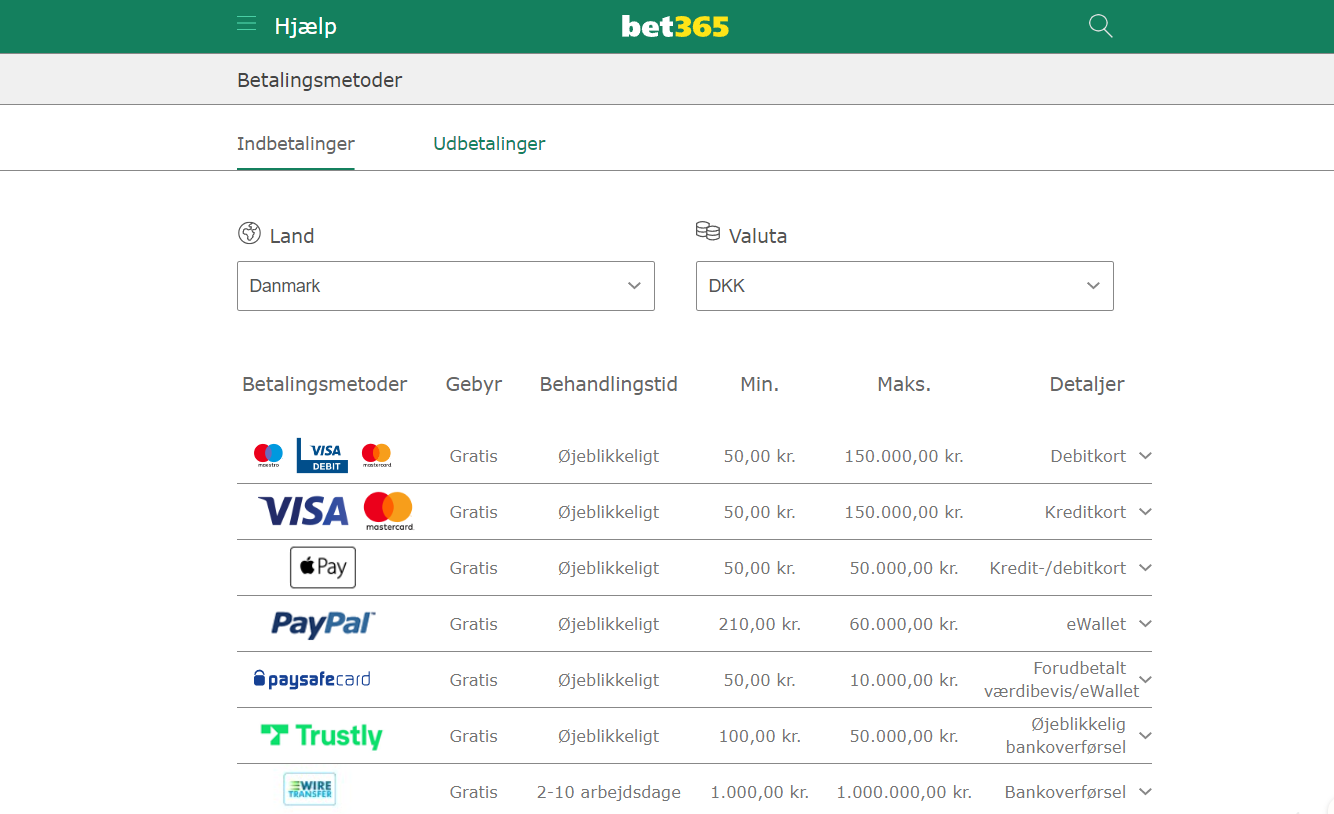This screenshot has width=1334, height=814.
Task: Click the Gebyr column header
Action: [474, 384]
